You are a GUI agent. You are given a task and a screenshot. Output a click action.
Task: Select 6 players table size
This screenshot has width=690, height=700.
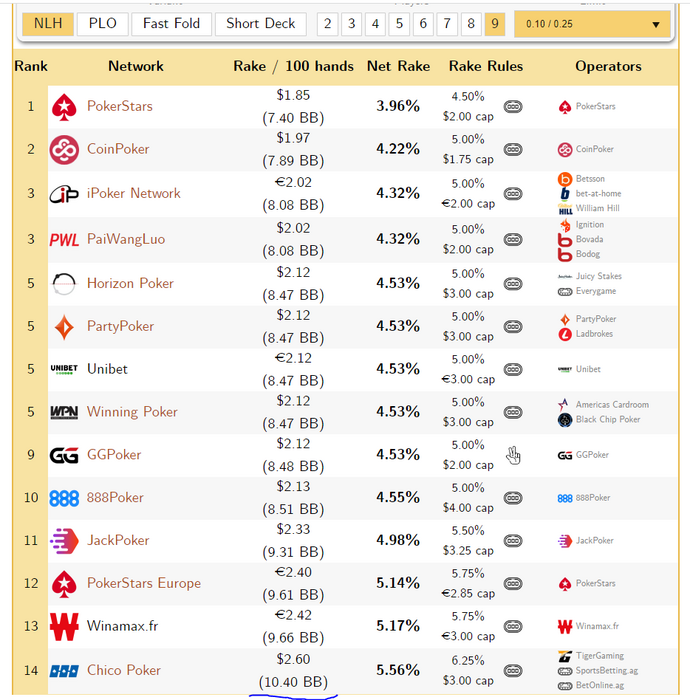pyautogui.click(x=423, y=24)
